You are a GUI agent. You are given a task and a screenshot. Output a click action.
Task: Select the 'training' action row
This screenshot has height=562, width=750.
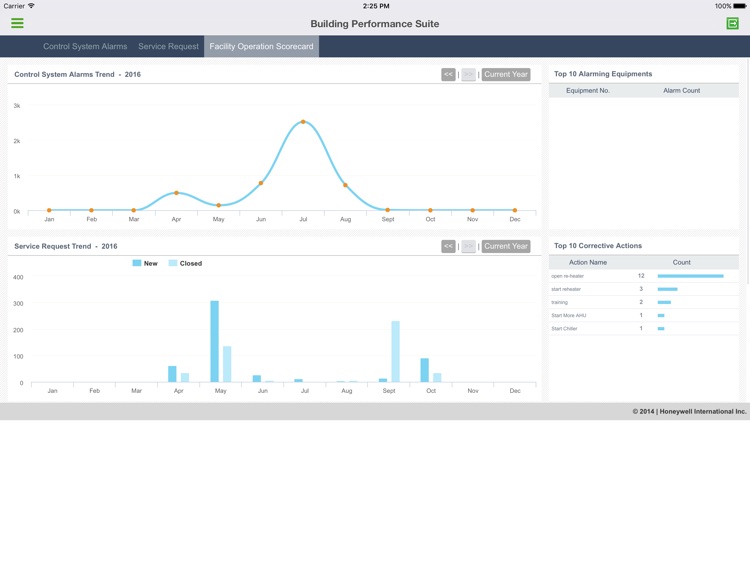pyautogui.click(x=644, y=302)
